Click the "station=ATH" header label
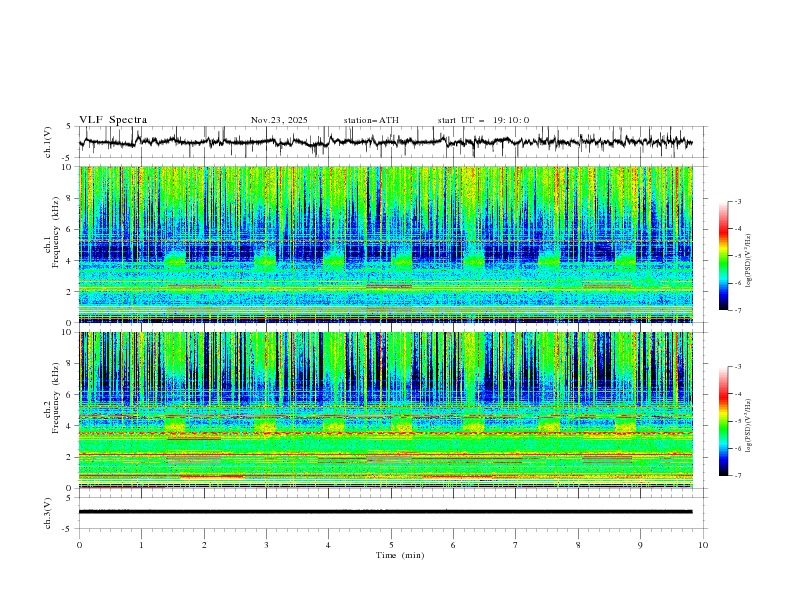Viewport: 792px width, 612px height. click(x=371, y=120)
